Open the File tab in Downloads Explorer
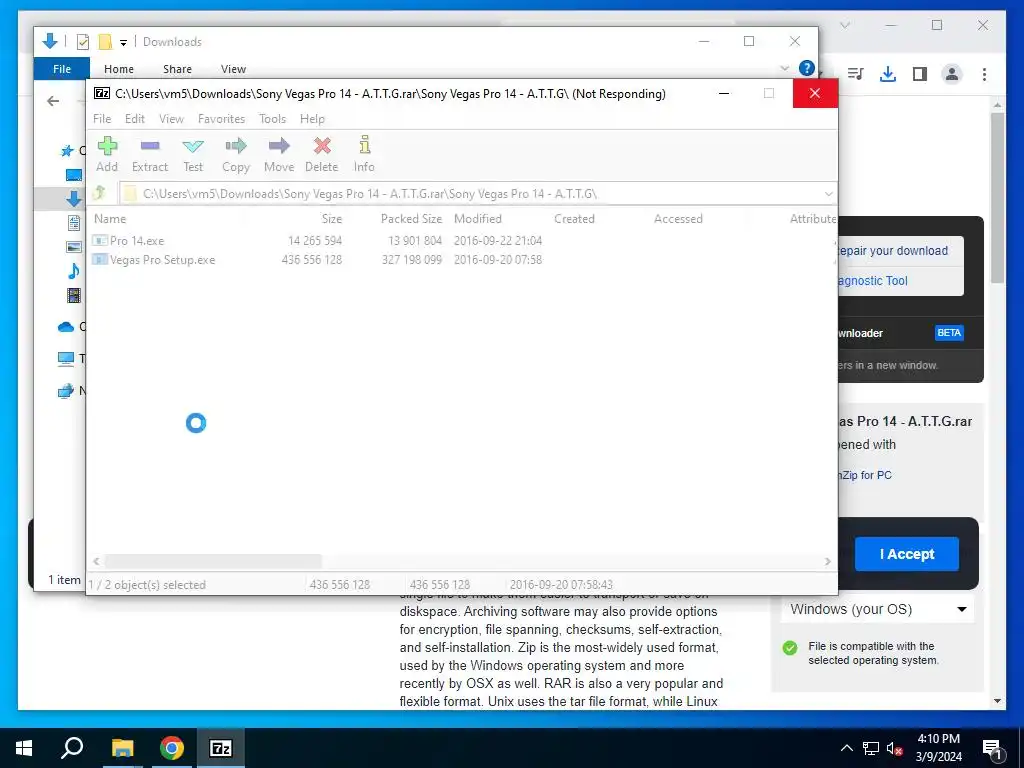This screenshot has width=1024, height=768. pyautogui.click(x=62, y=69)
